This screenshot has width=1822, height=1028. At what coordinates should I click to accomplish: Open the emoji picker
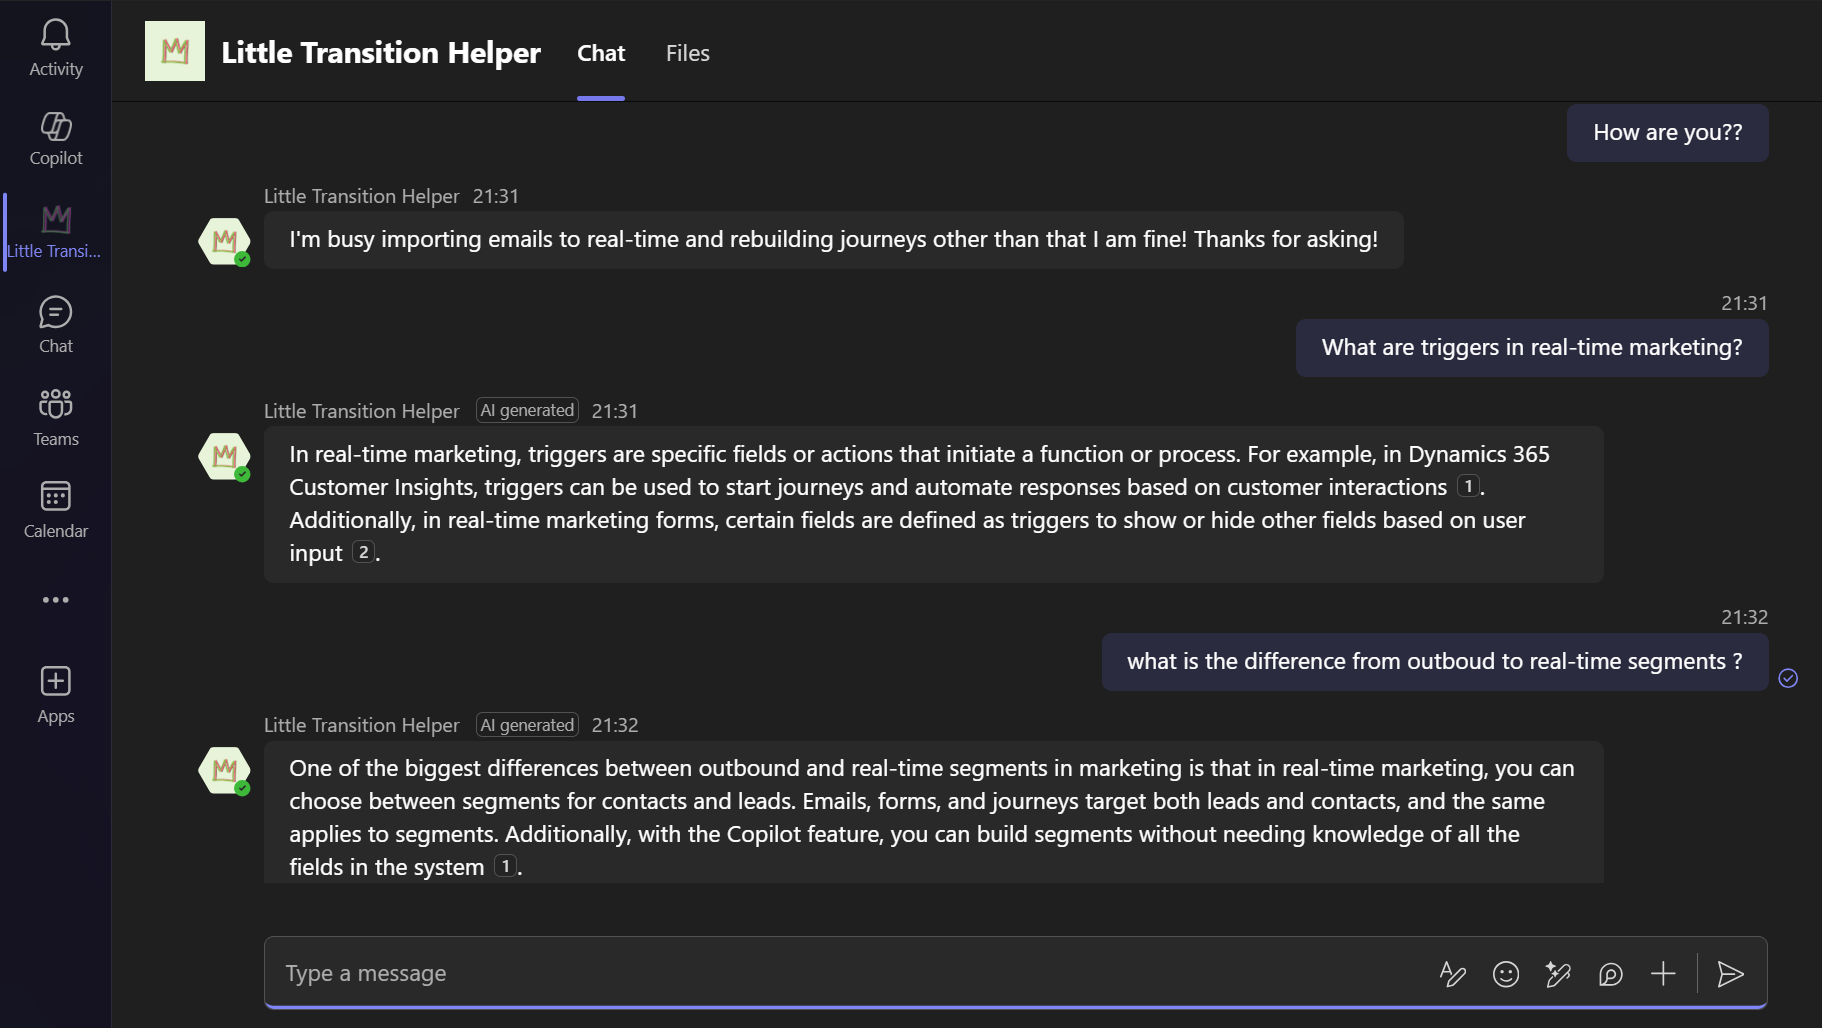(x=1506, y=973)
